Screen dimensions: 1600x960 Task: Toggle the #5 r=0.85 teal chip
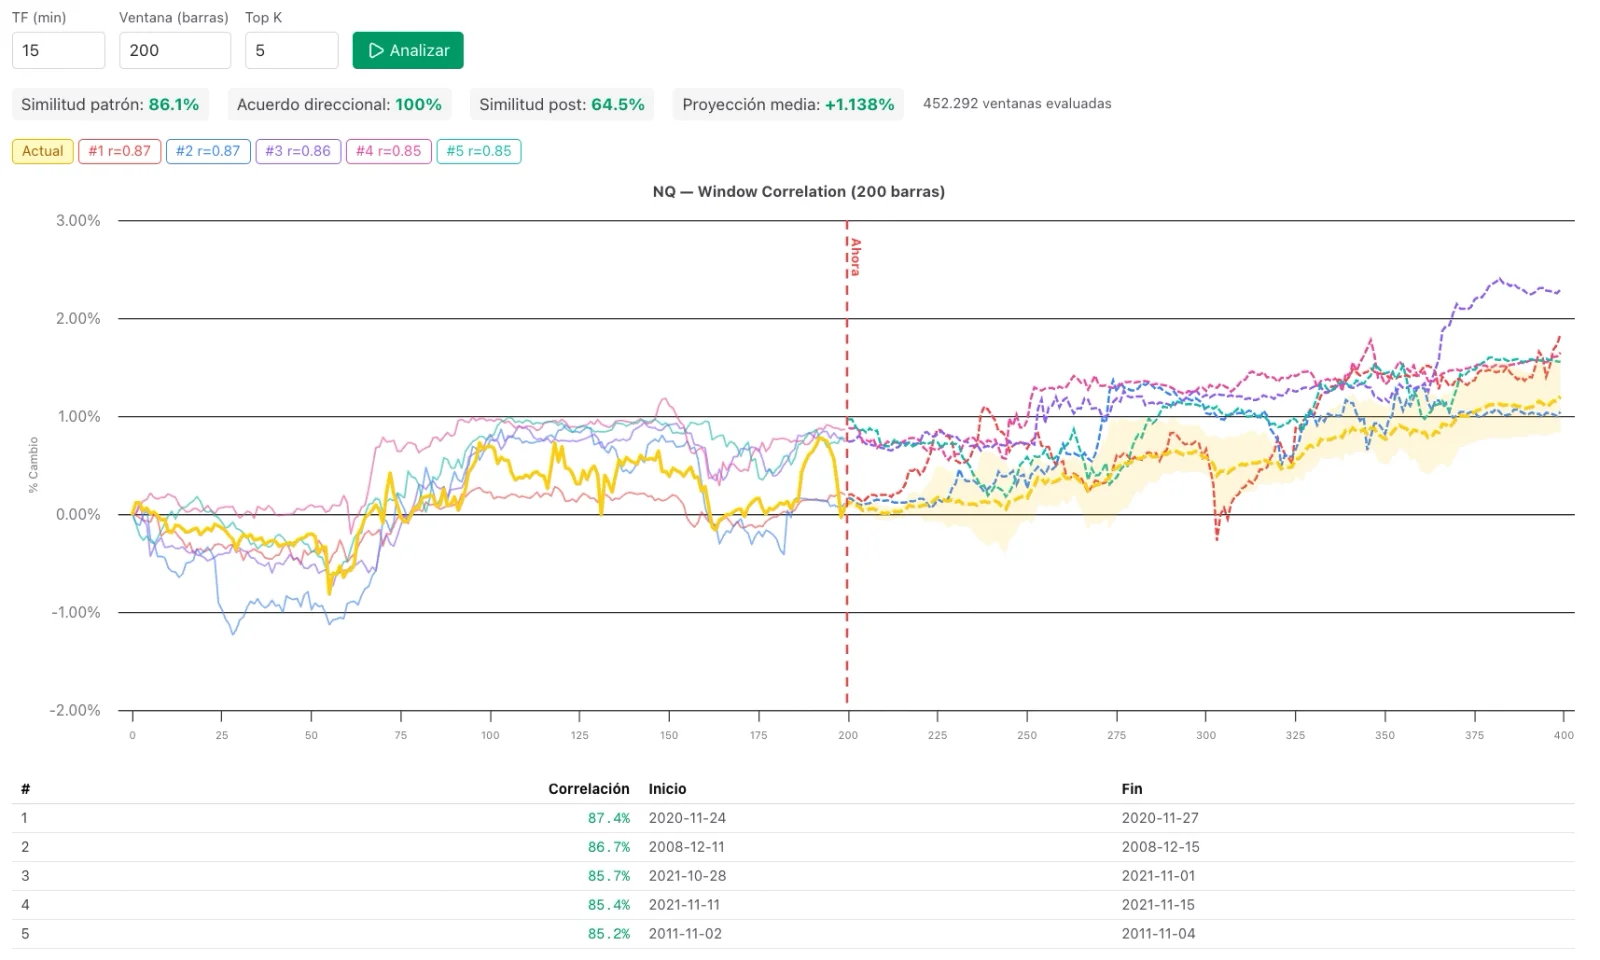tap(479, 151)
